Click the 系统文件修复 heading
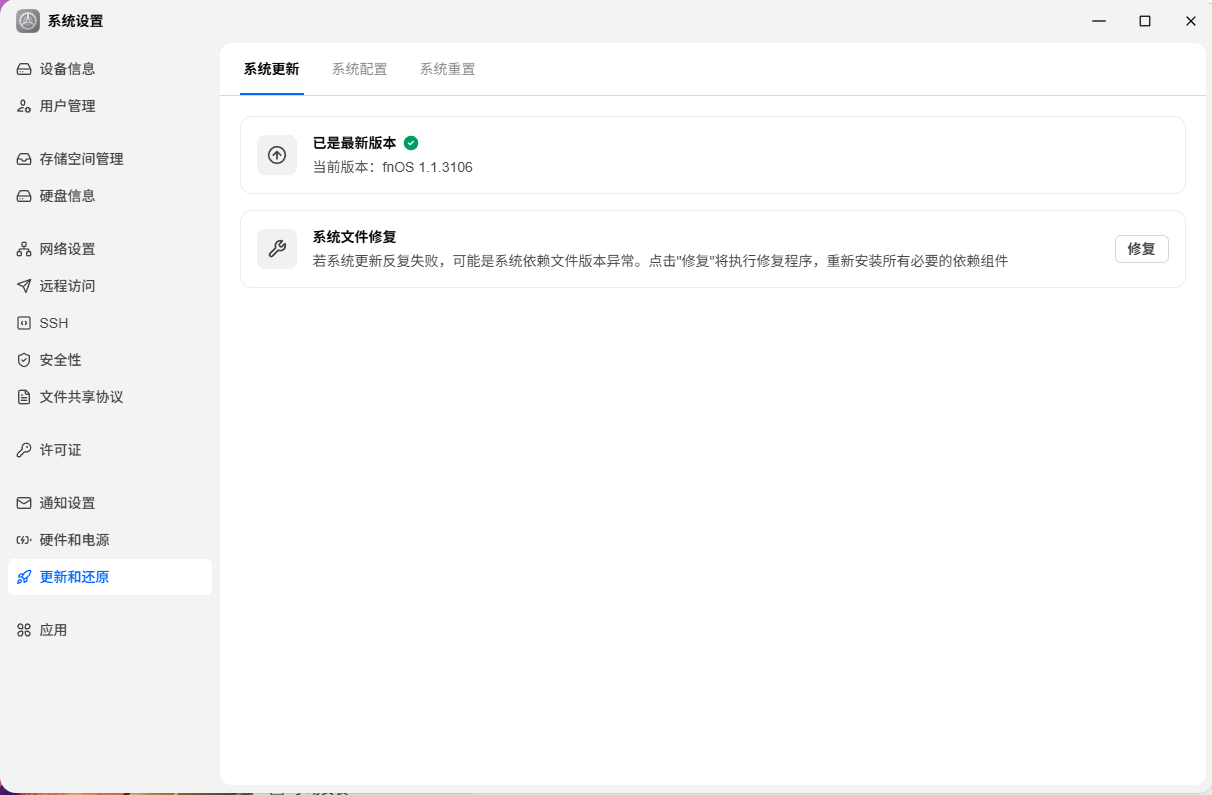The width and height of the screenshot is (1212, 795). coord(354,237)
